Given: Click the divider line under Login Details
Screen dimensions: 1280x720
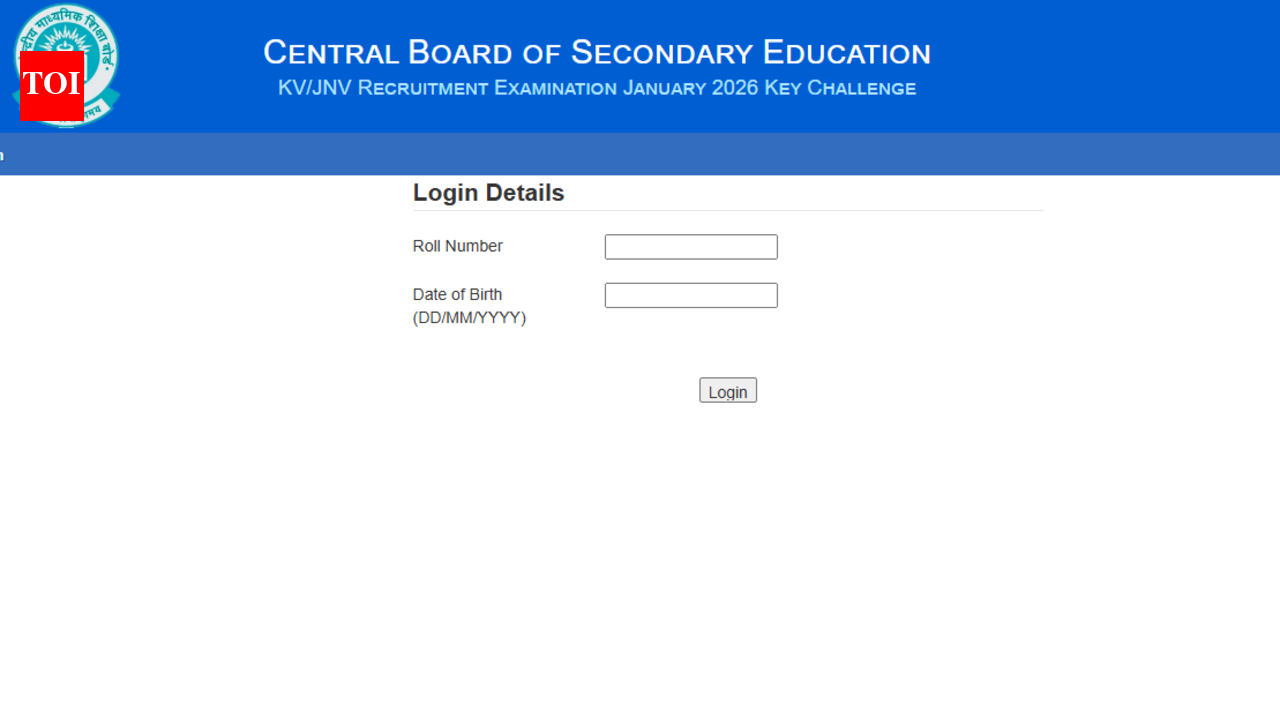Looking at the screenshot, I should 727,208.
